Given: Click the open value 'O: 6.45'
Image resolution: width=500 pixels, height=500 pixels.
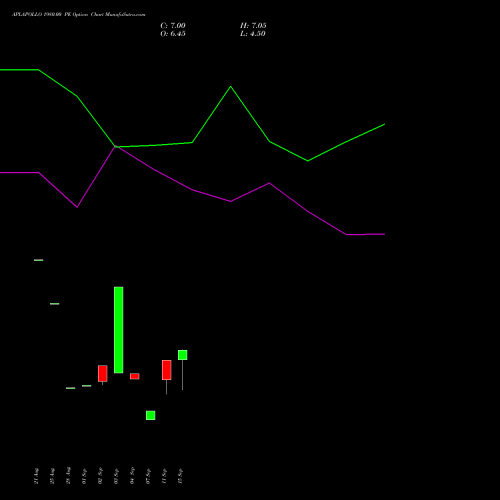Looking at the screenshot, I should [x=173, y=34].
